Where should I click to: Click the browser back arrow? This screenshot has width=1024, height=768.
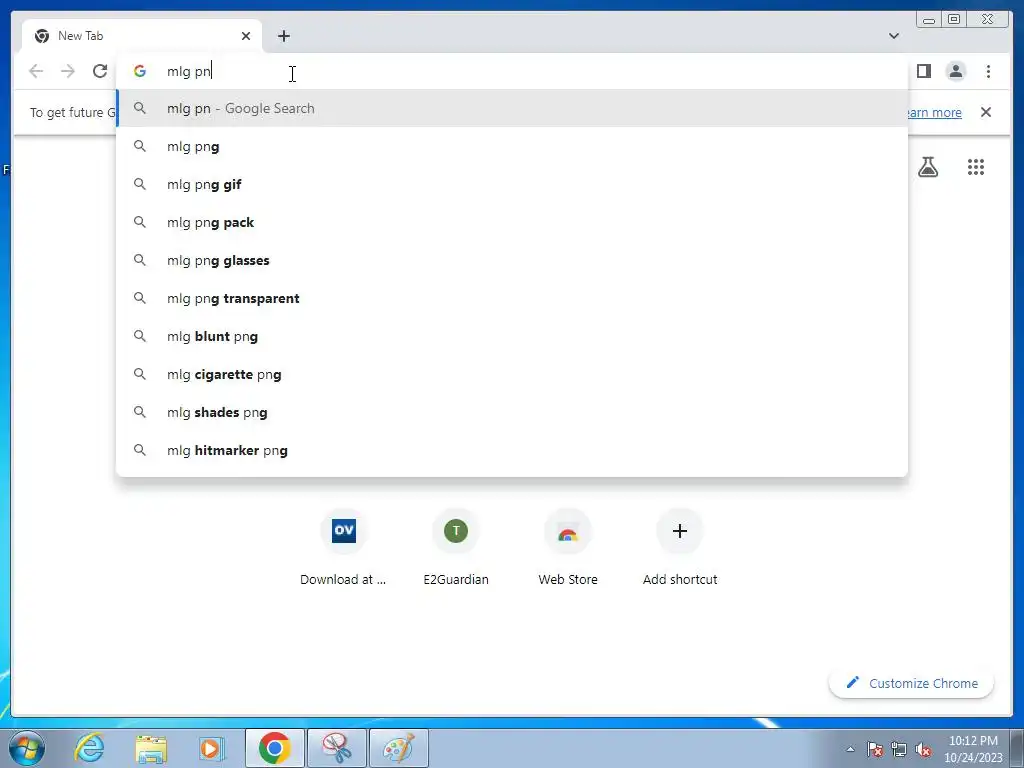click(36, 71)
